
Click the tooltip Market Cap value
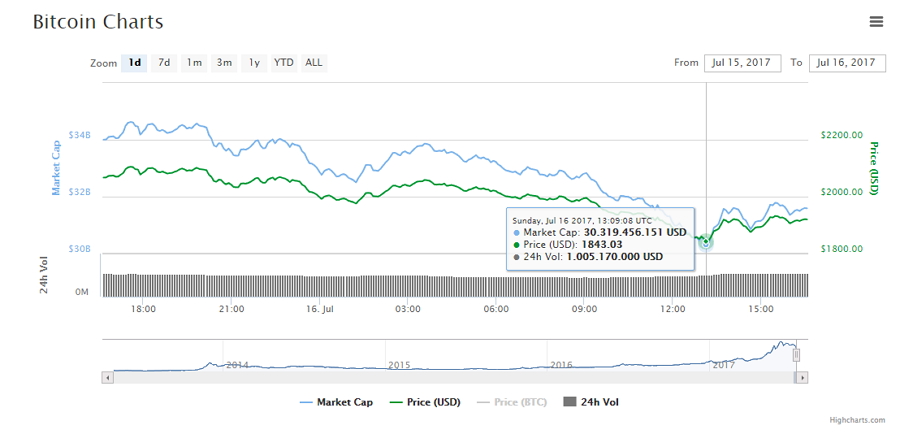click(635, 232)
